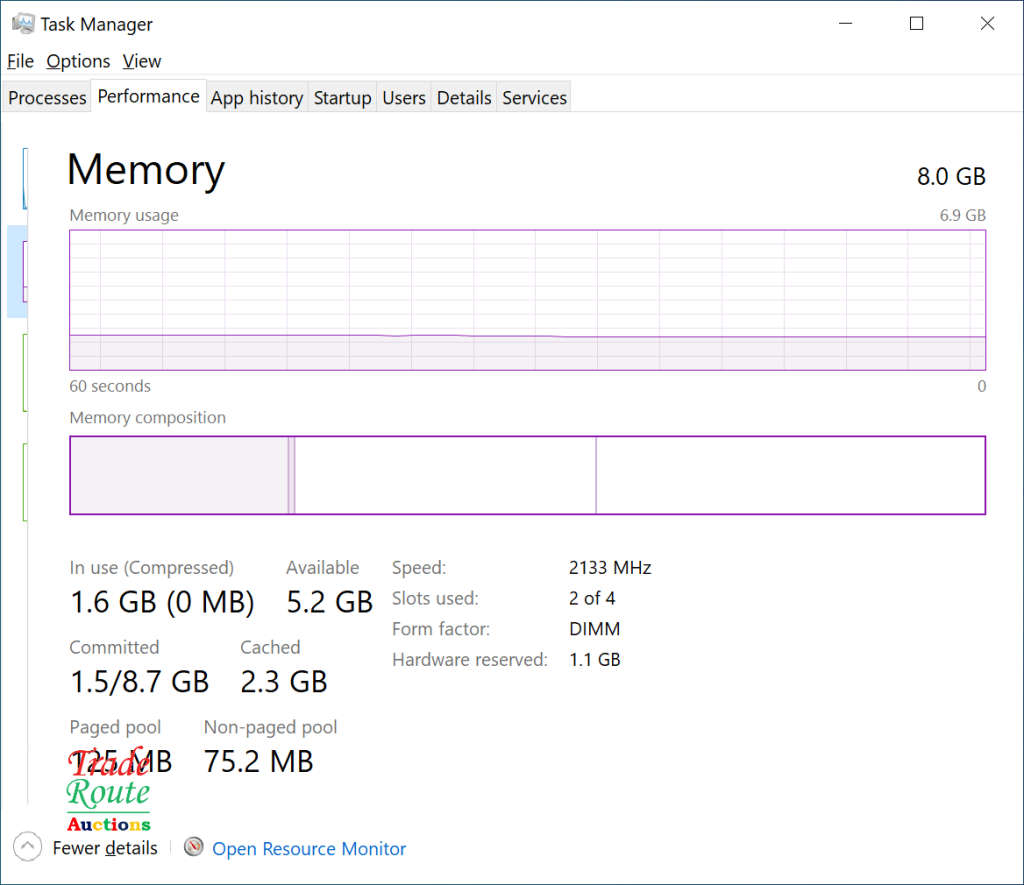Switch to the Startup tab
The height and width of the screenshot is (885, 1024).
(342, 98)
